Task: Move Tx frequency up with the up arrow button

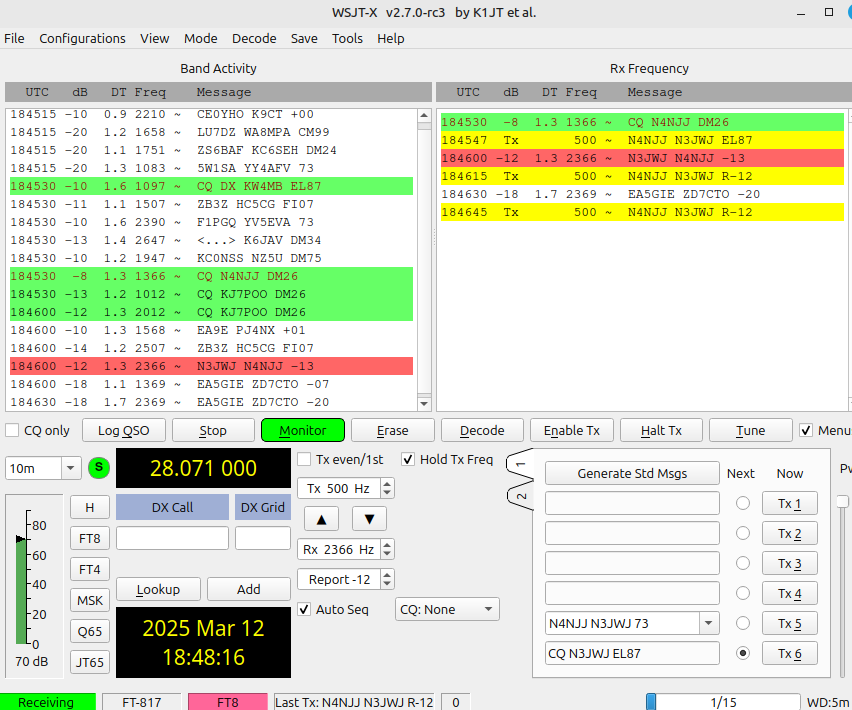Action: 321,519
